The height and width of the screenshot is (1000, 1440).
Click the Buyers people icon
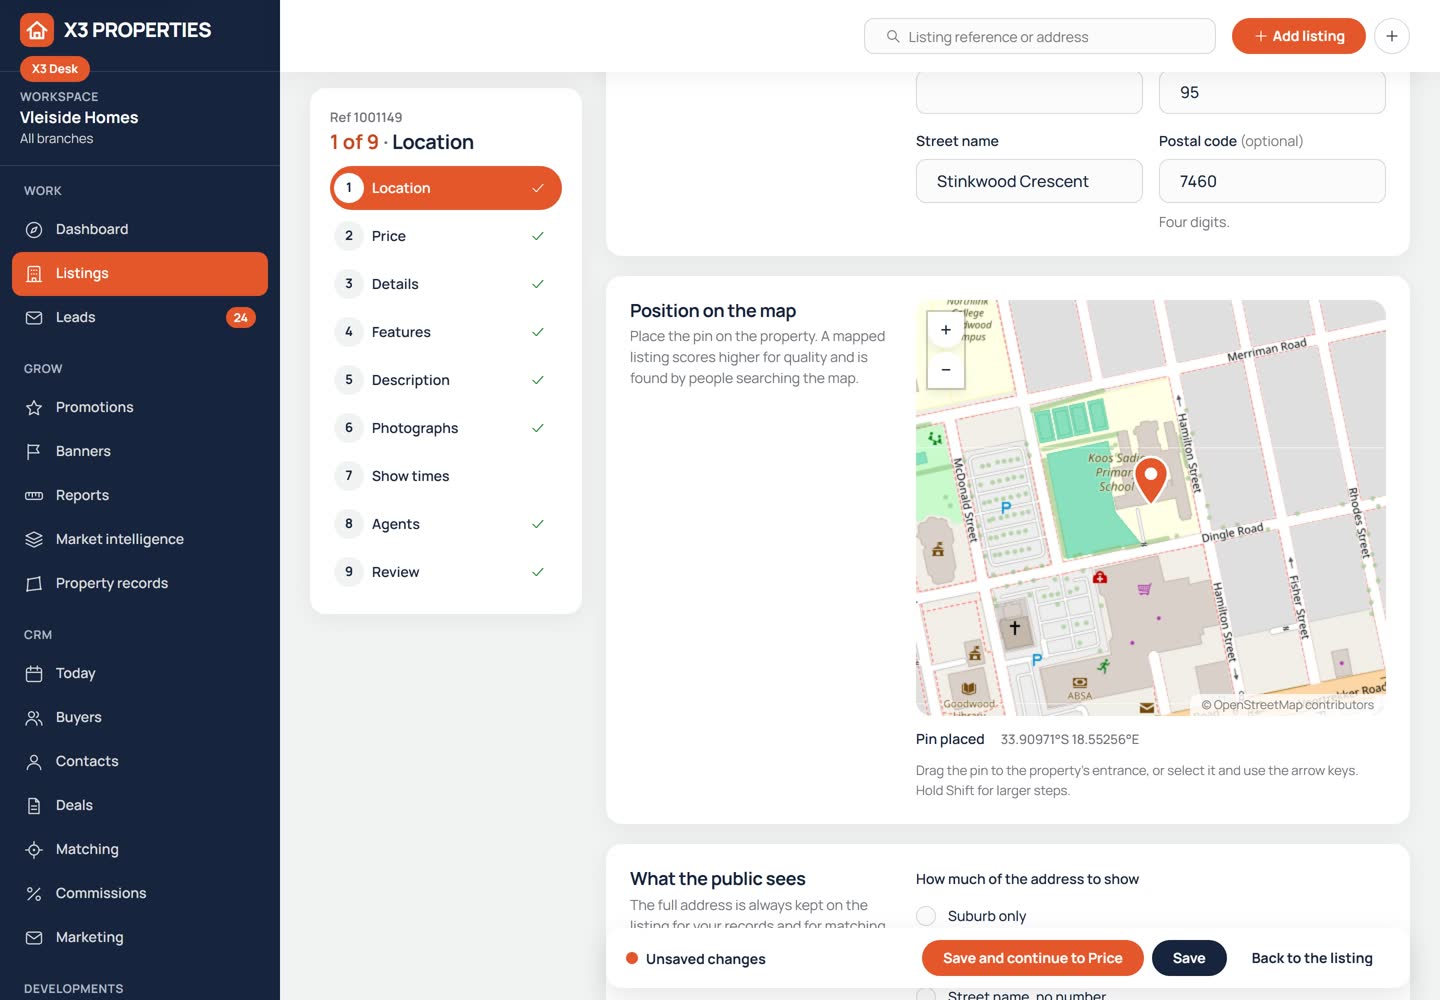(x=34, y=718)
